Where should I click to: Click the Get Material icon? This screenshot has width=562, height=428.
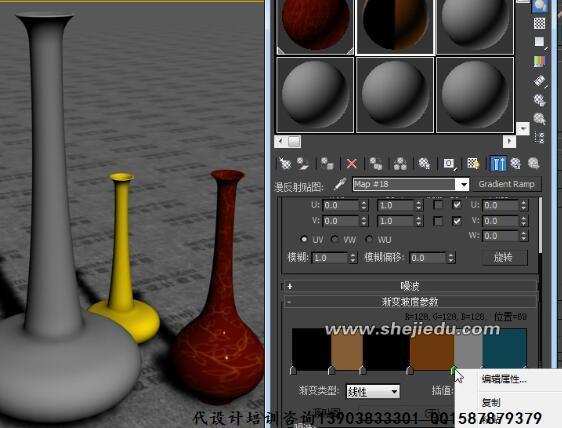pos(285,163)
